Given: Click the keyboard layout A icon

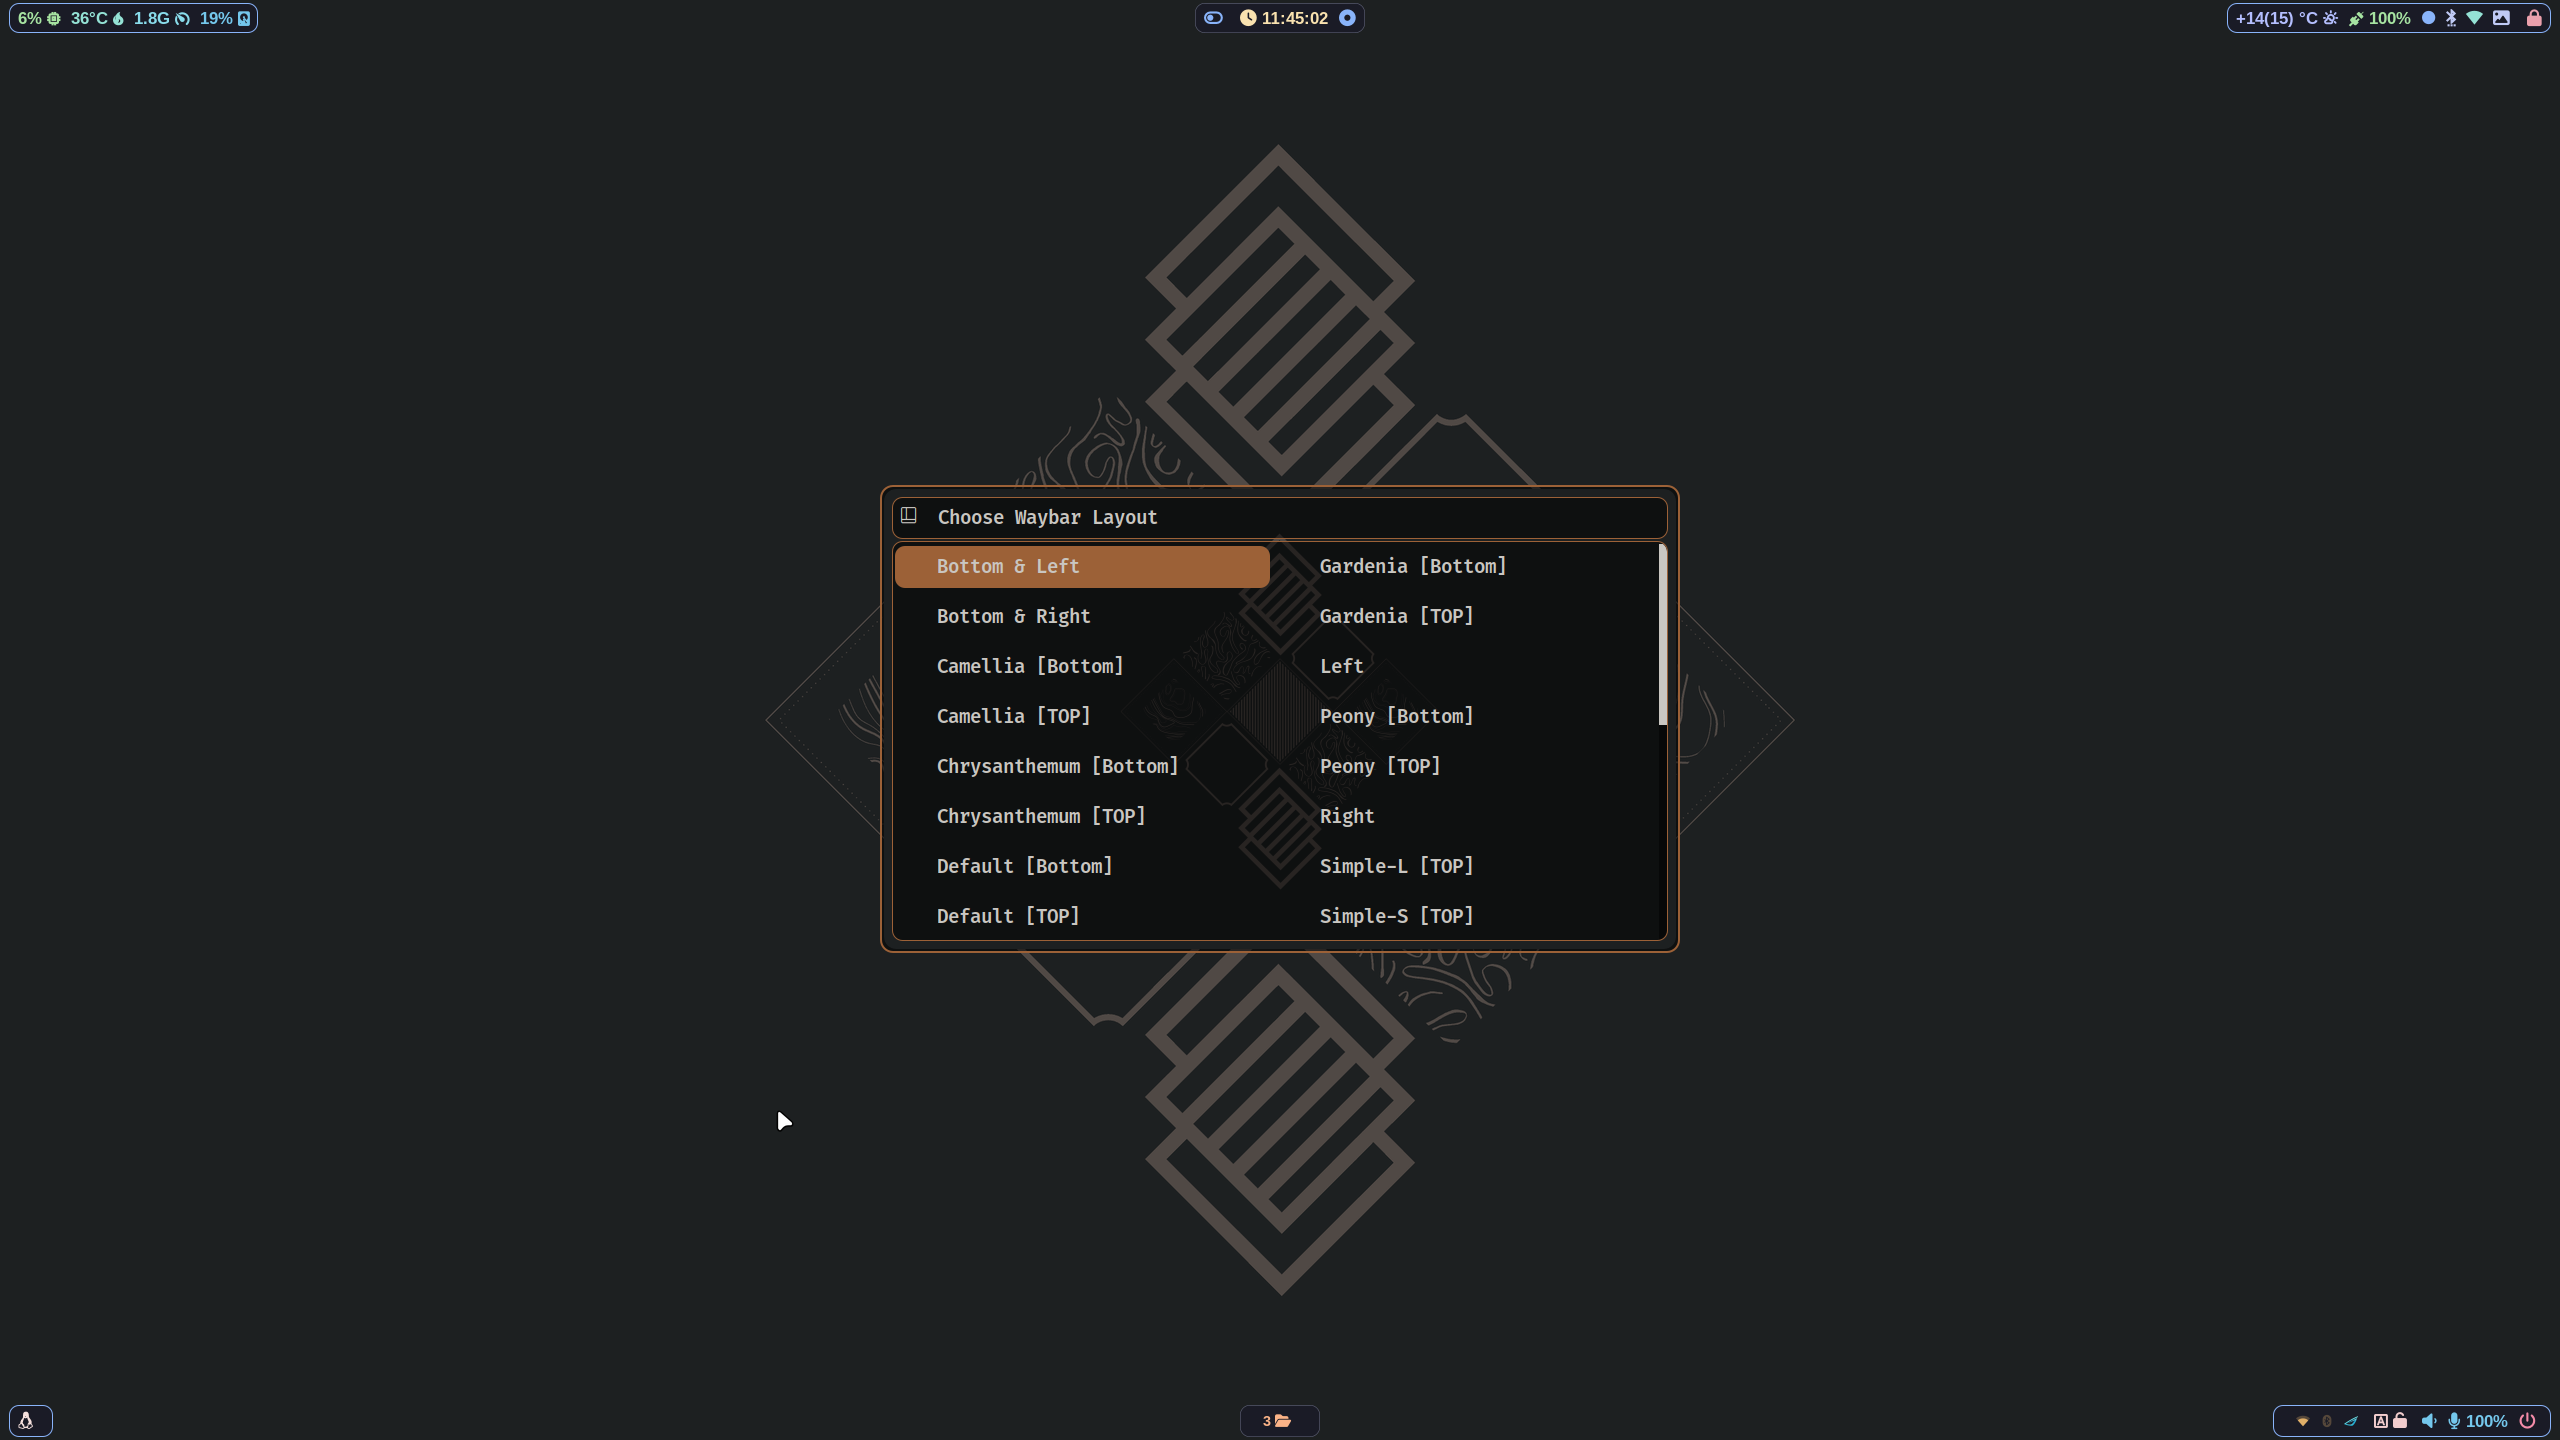Looking at the screenshot, I should [2380, 1421].
